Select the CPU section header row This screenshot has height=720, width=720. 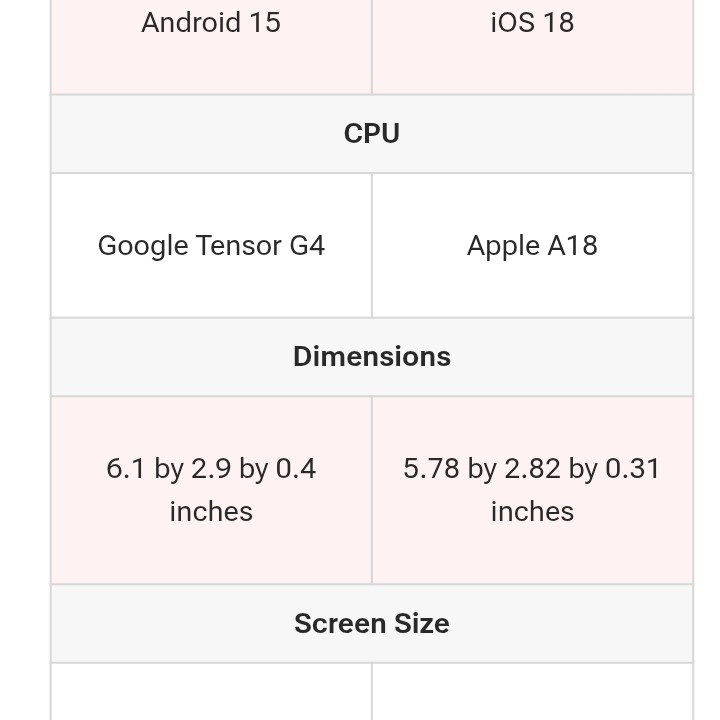(372, 134)
